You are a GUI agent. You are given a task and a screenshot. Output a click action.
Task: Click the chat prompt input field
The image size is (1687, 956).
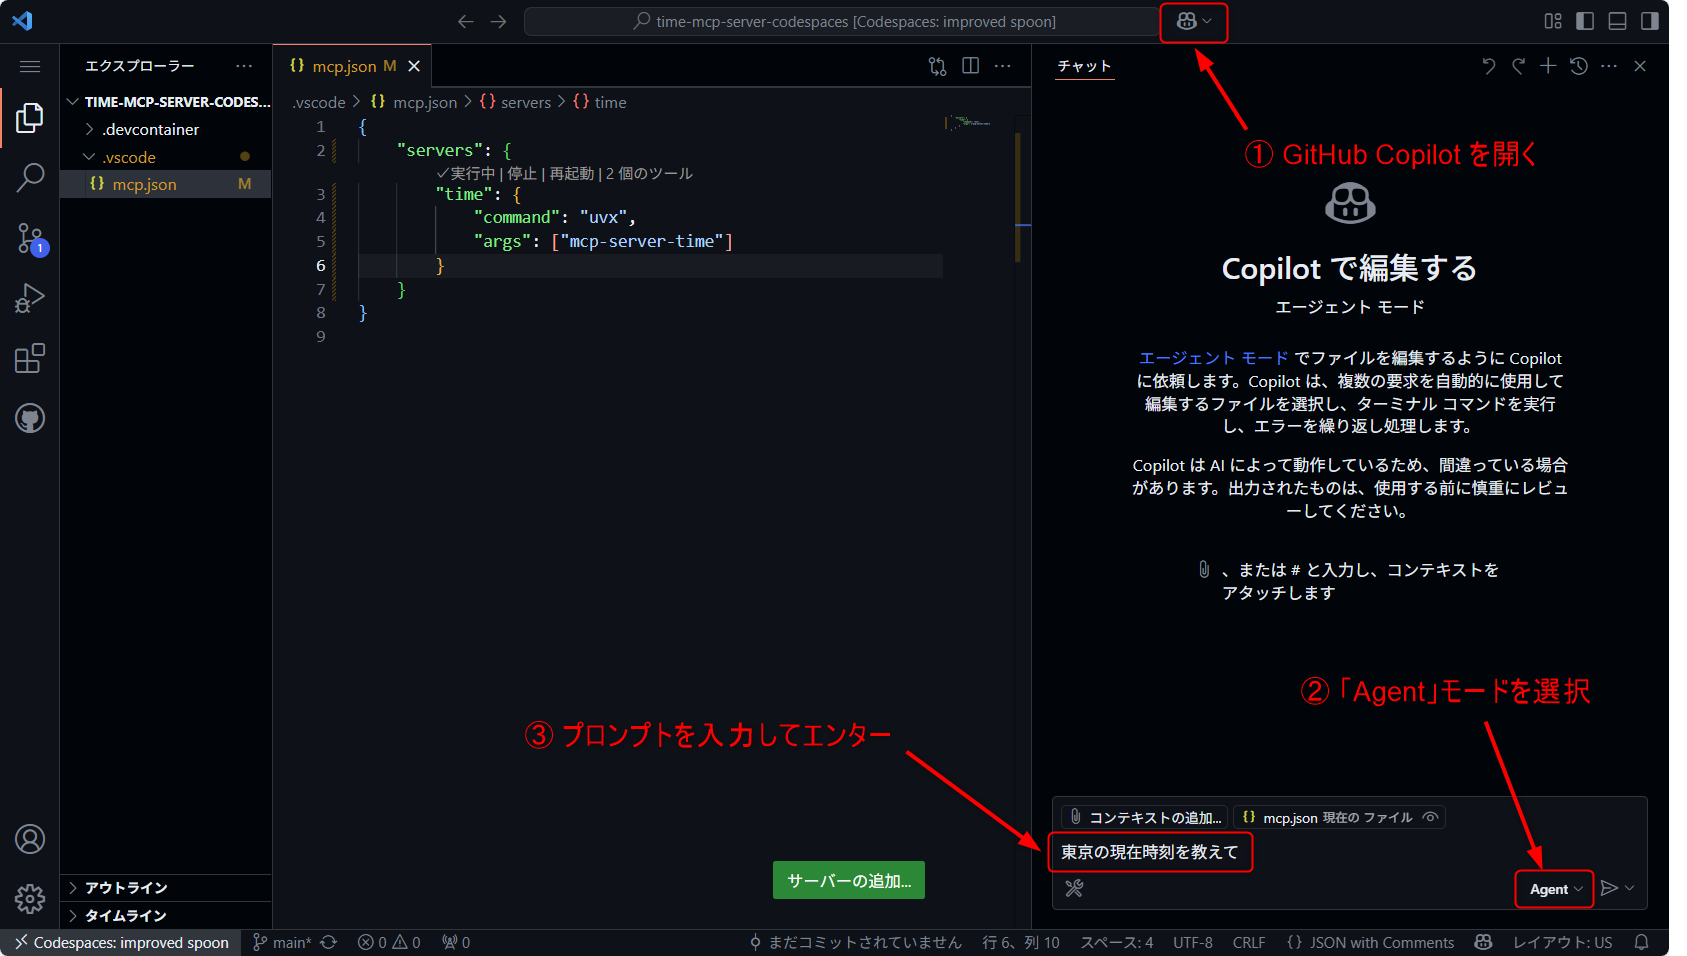click(1348, 852)
